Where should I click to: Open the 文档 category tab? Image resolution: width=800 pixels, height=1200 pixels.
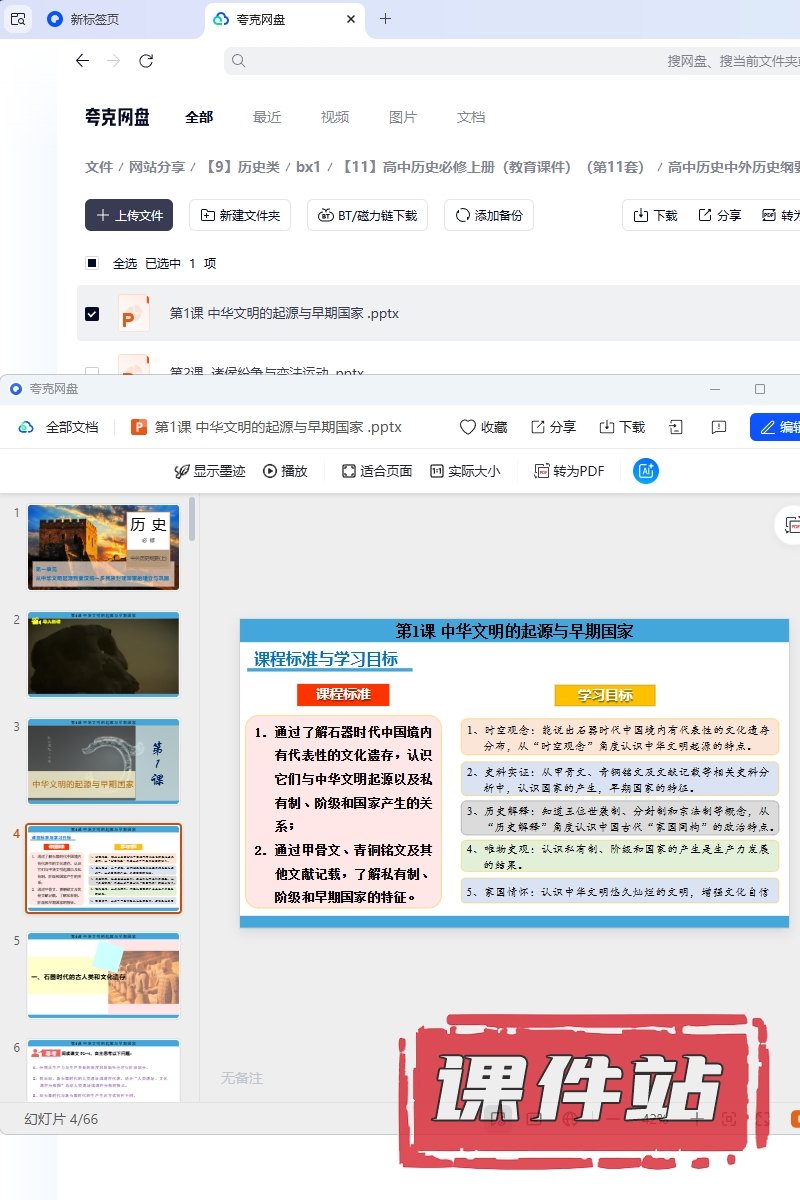point(471,117)
